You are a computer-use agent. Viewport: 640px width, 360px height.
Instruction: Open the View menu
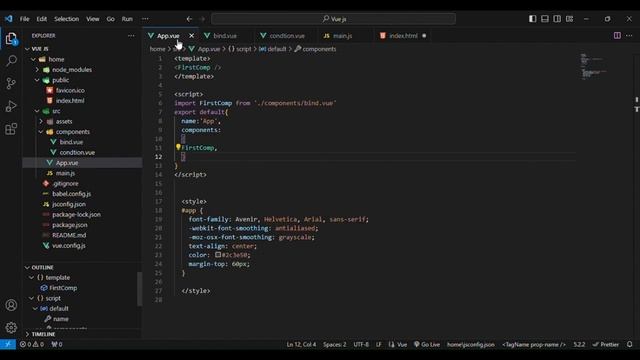[93, 19]
